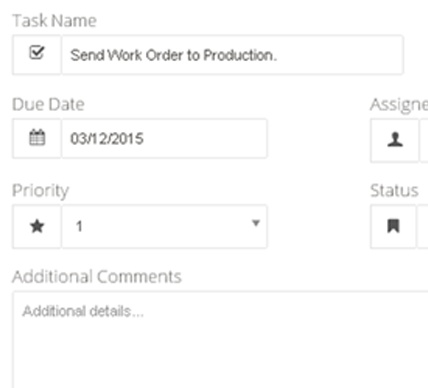Open the Status selection field

(423, 227)
